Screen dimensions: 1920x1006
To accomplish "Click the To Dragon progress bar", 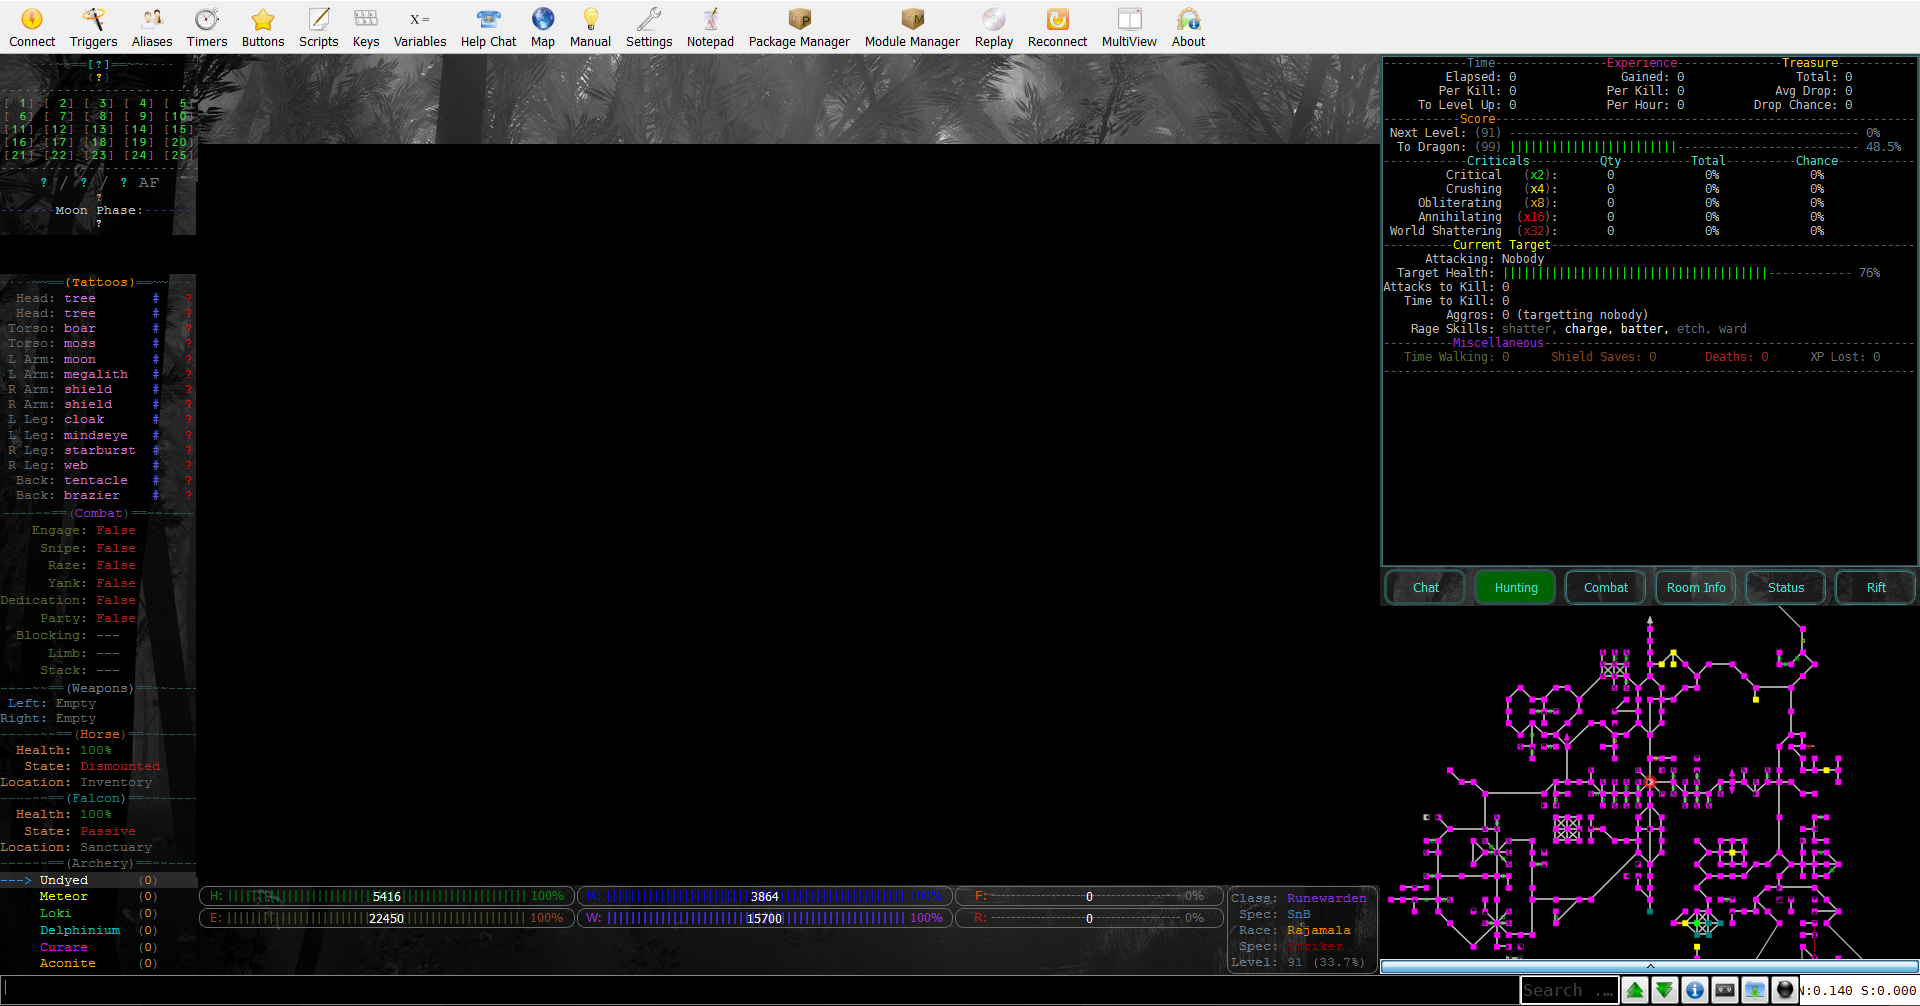I will tap(1685, 147).
